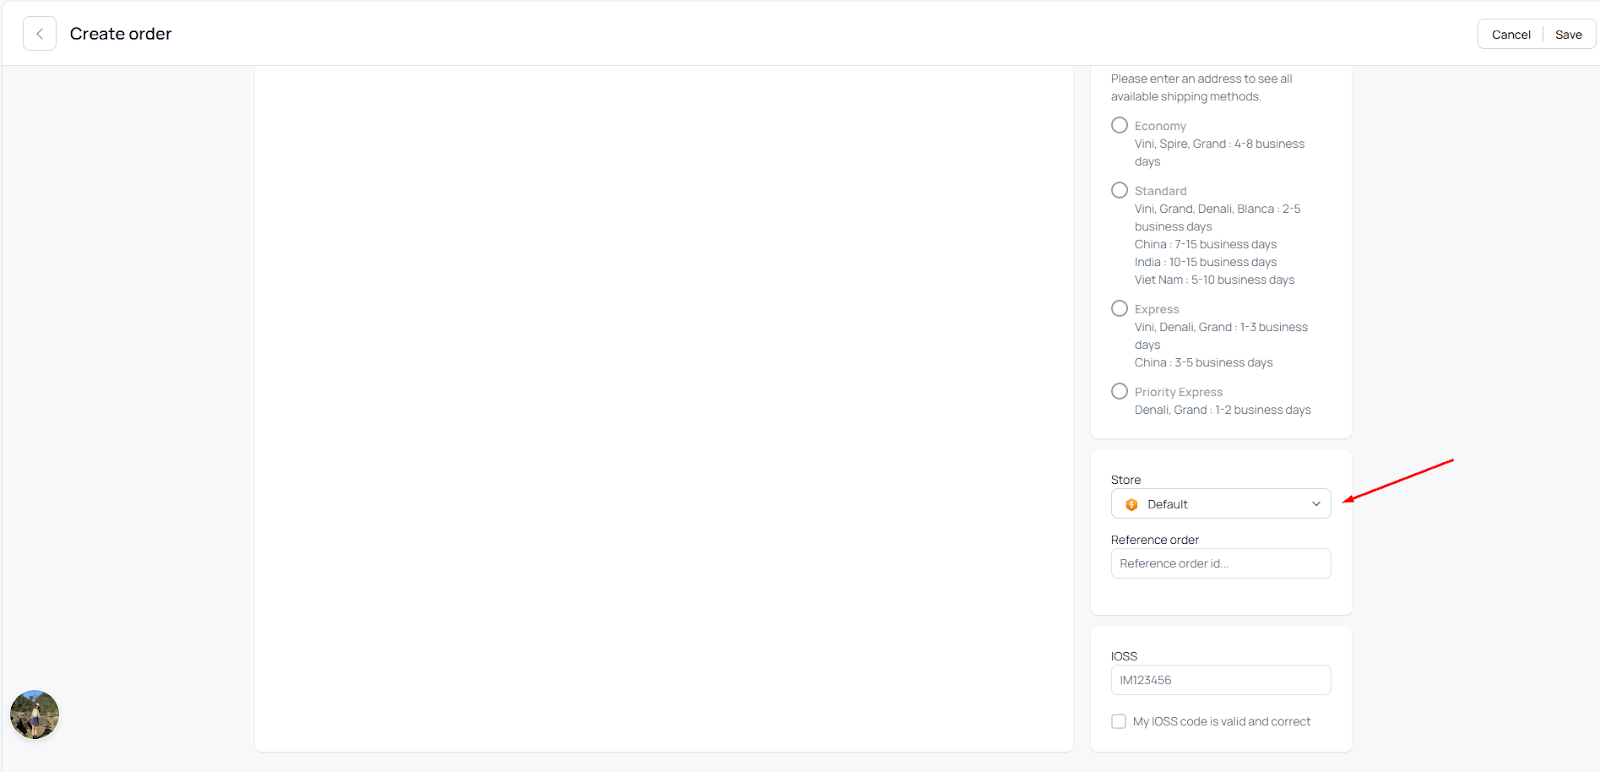Viewport: 1600px width, 772px height.
Task: Click text 'Vini, Grand, Denali, Blanca : 2-5 business days'
Action: (x=1217, y=218)
